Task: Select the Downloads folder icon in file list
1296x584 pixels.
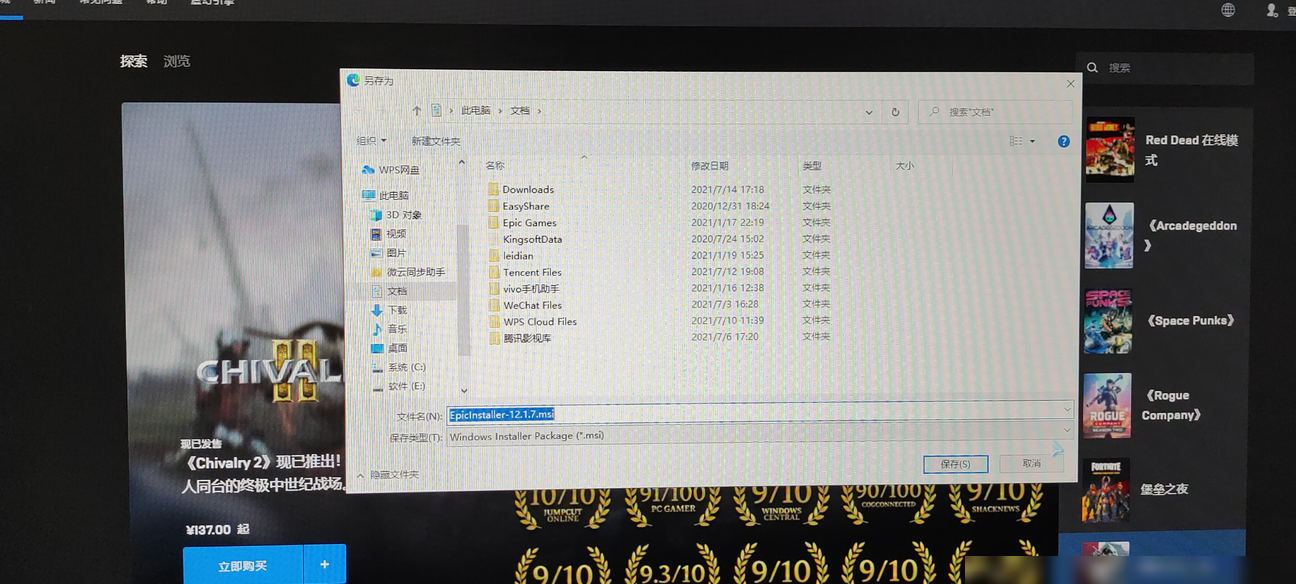Action: pyautogui.click(x=493, y=189)
